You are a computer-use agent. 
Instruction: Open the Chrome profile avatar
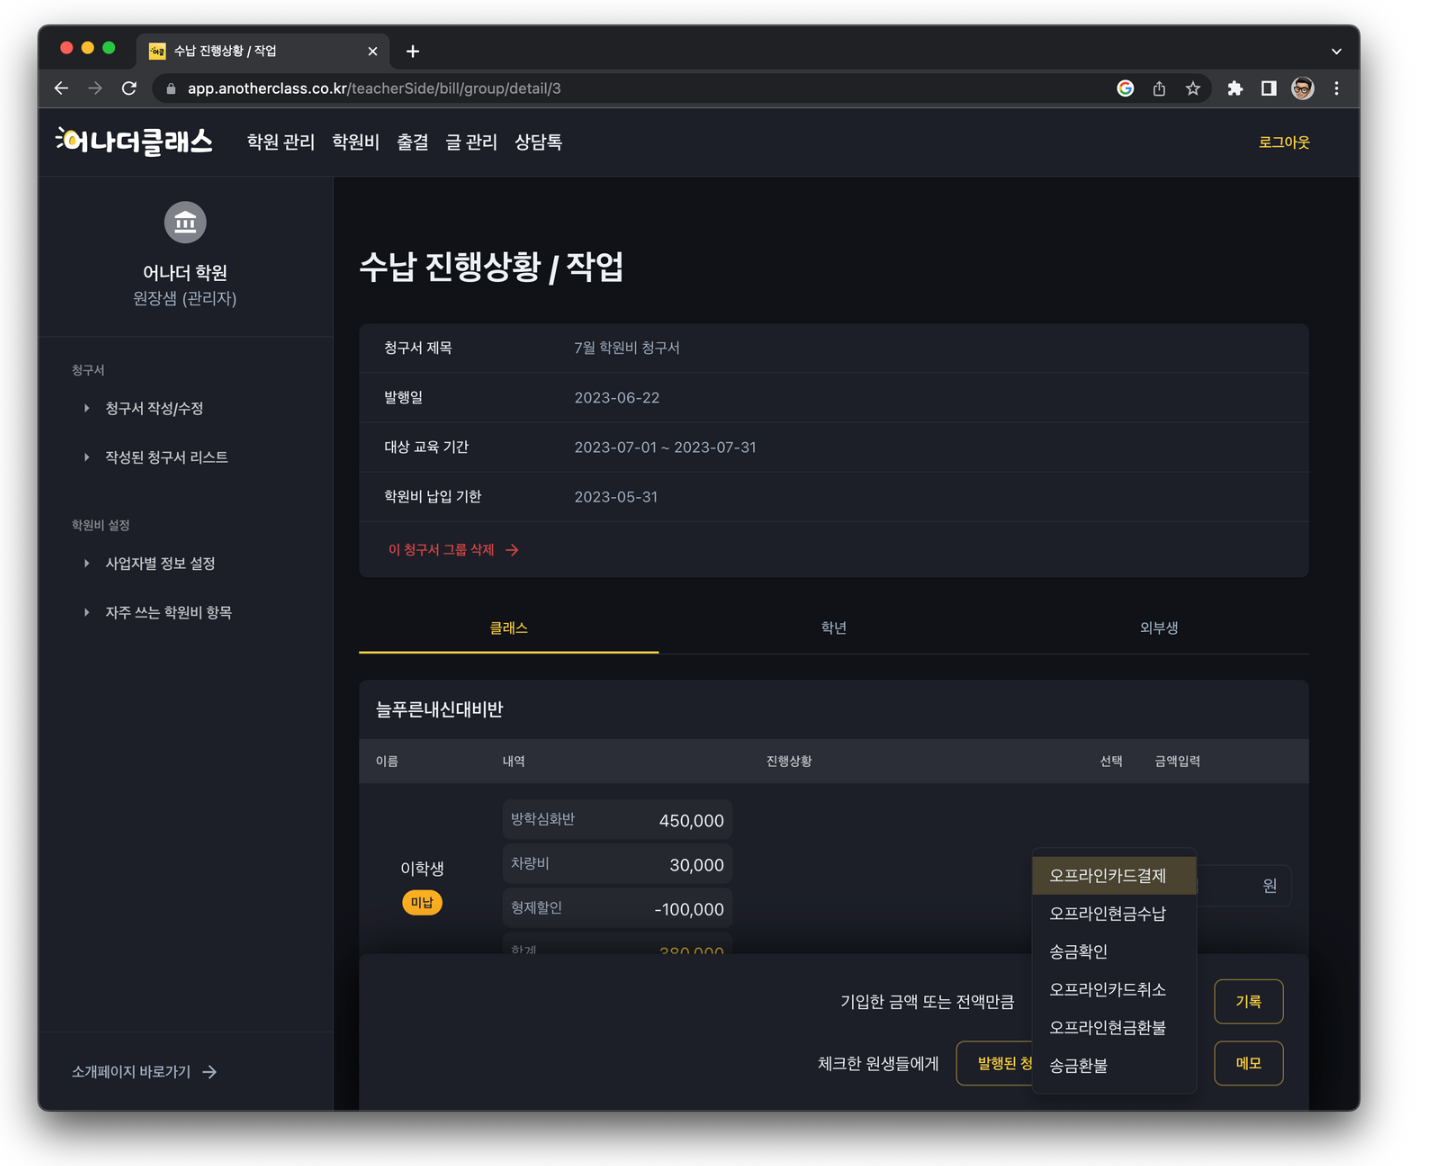pyautogui.click(x=1302, y=88)
